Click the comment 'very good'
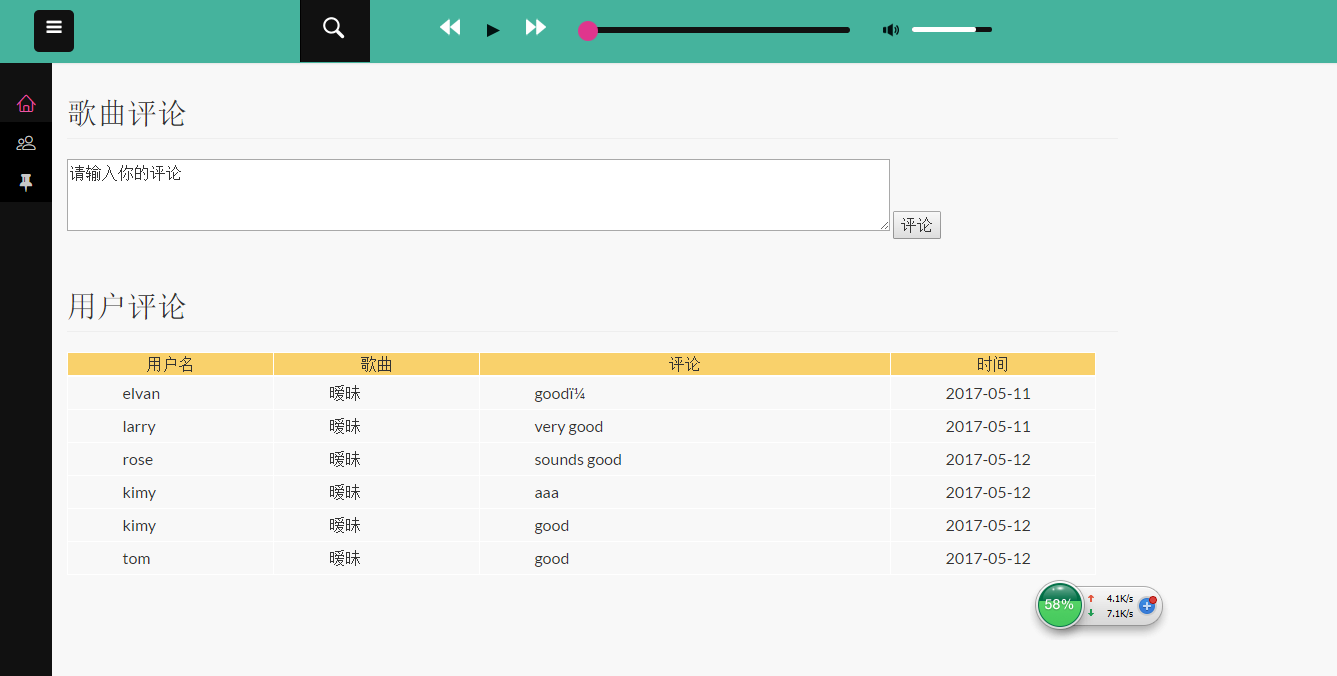 pyautogui.click(x=569, y=427)
